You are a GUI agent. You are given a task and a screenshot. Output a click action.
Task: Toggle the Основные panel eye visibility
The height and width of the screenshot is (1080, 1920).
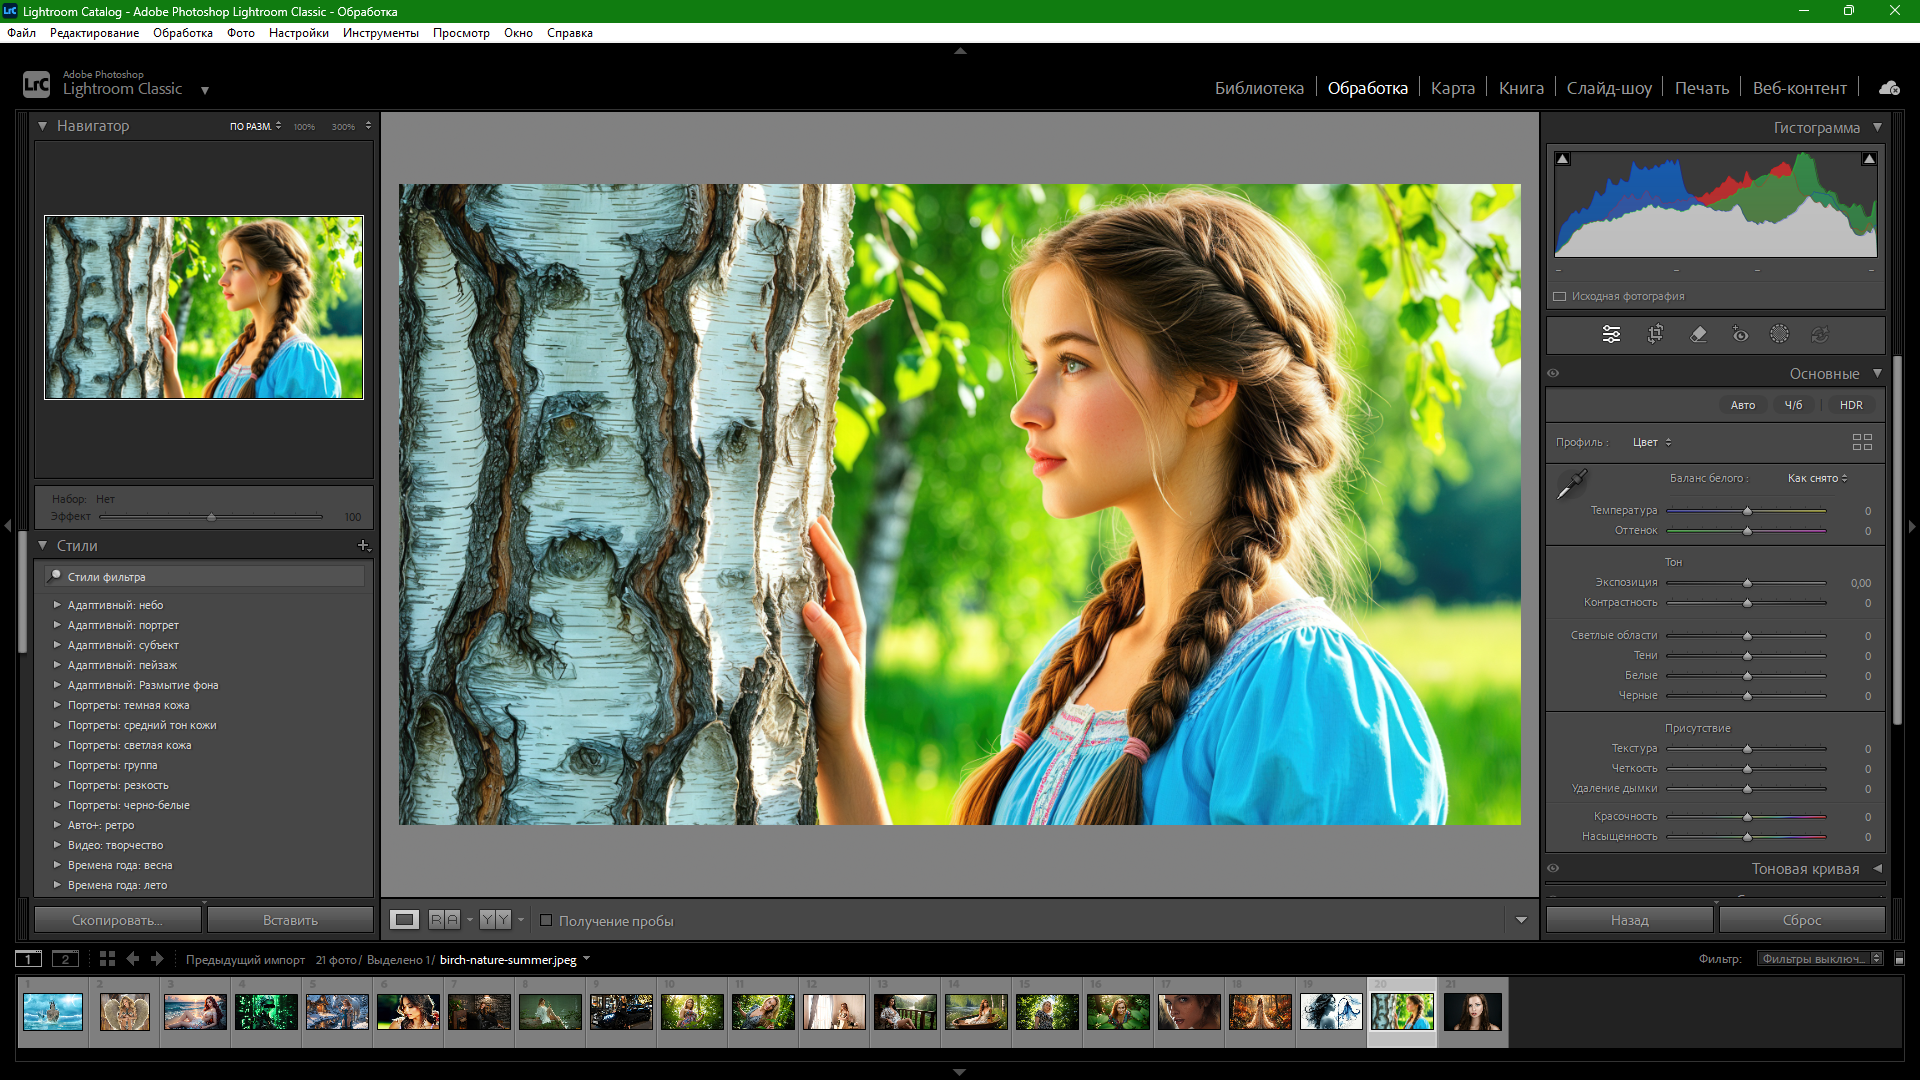(1554, 373)
